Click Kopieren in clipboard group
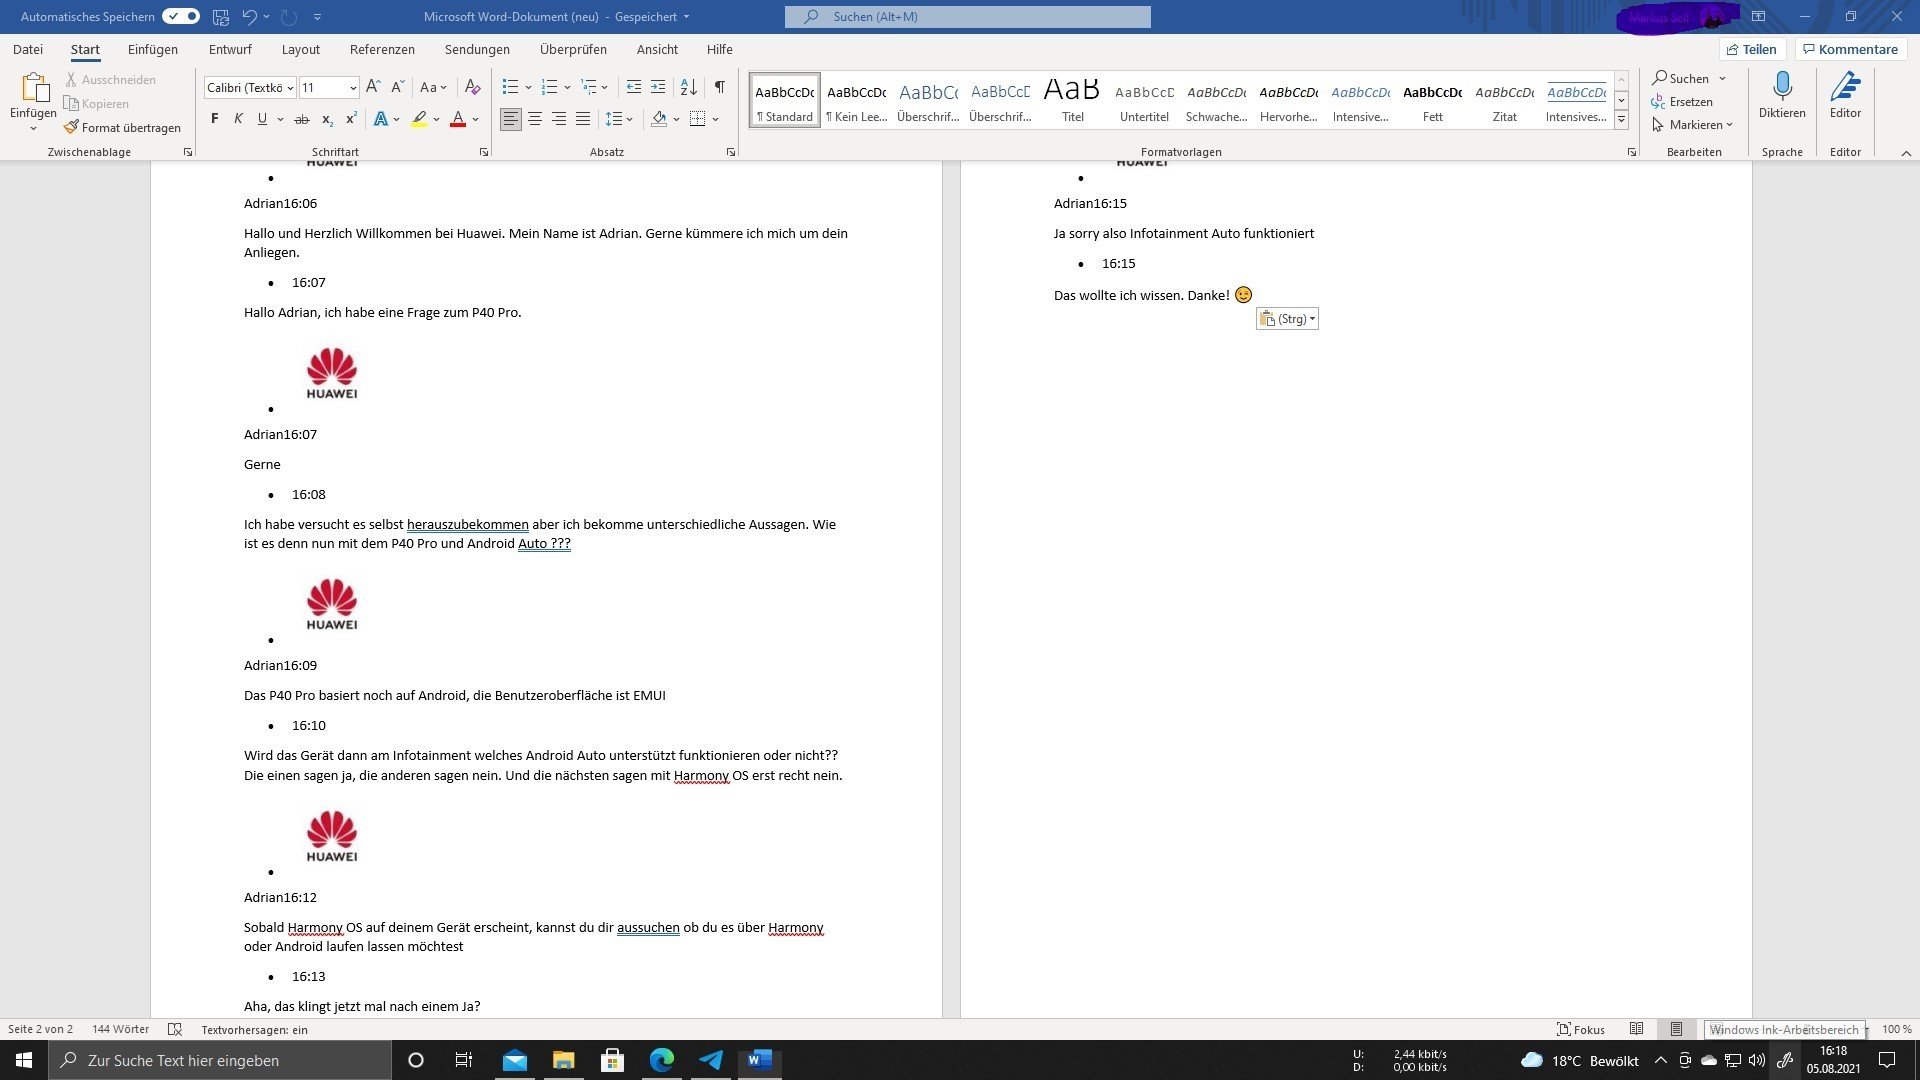 tap(96, 104)
